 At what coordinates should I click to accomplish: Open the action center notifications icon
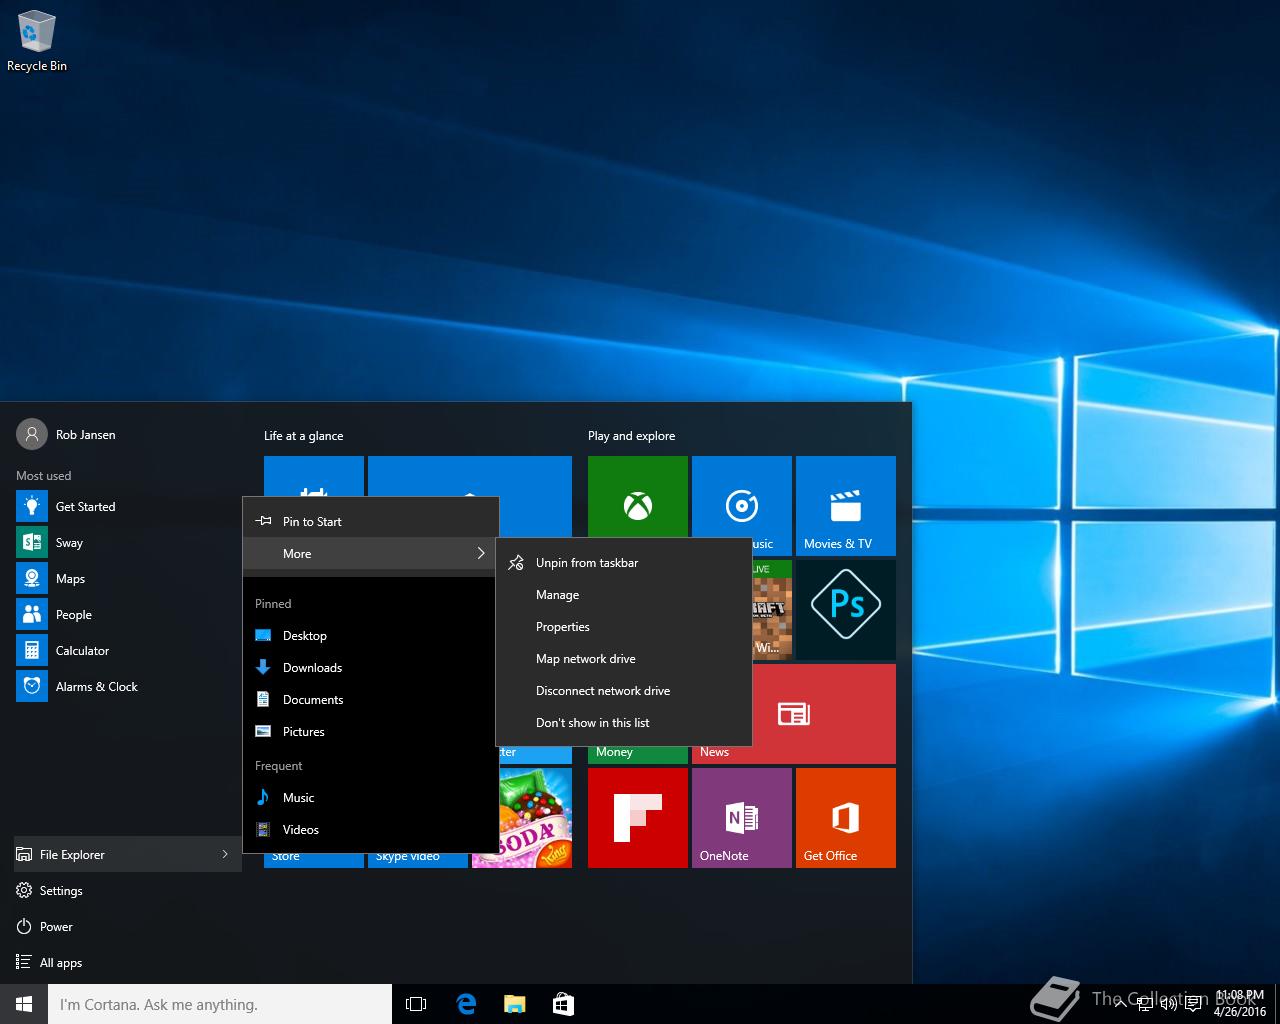[1193, 1004]
